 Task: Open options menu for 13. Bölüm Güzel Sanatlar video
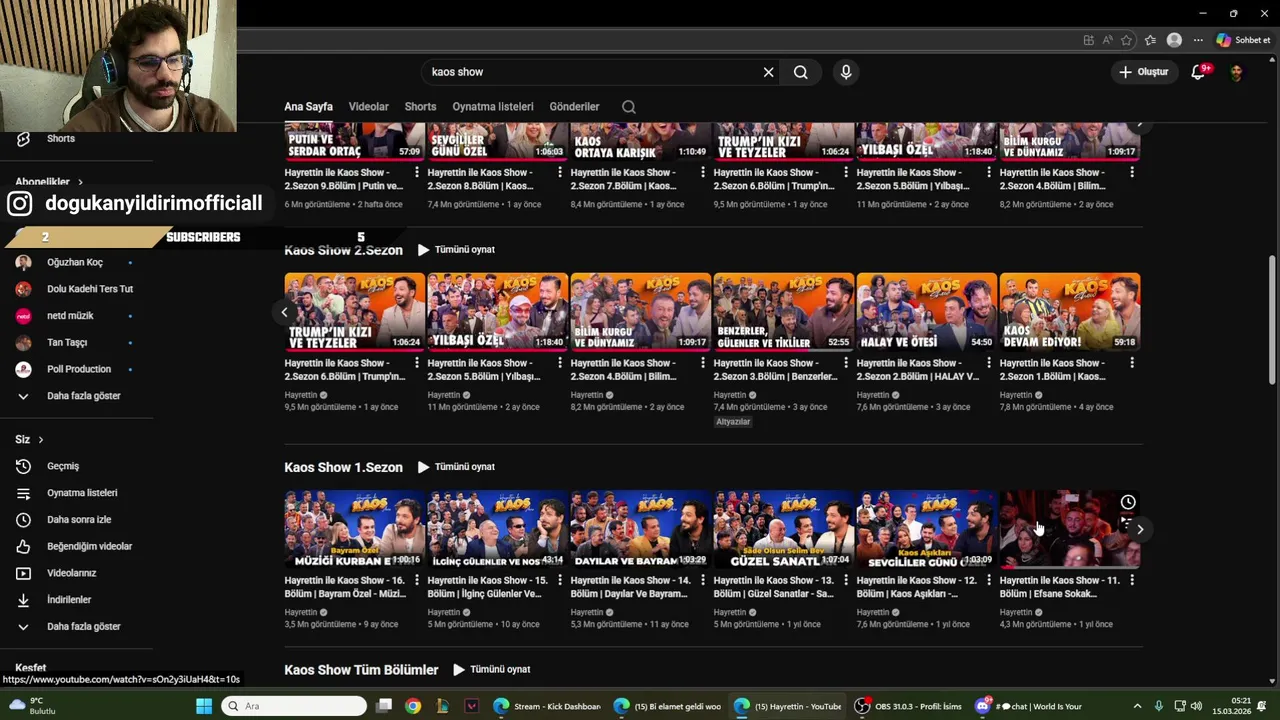[846, 580]
